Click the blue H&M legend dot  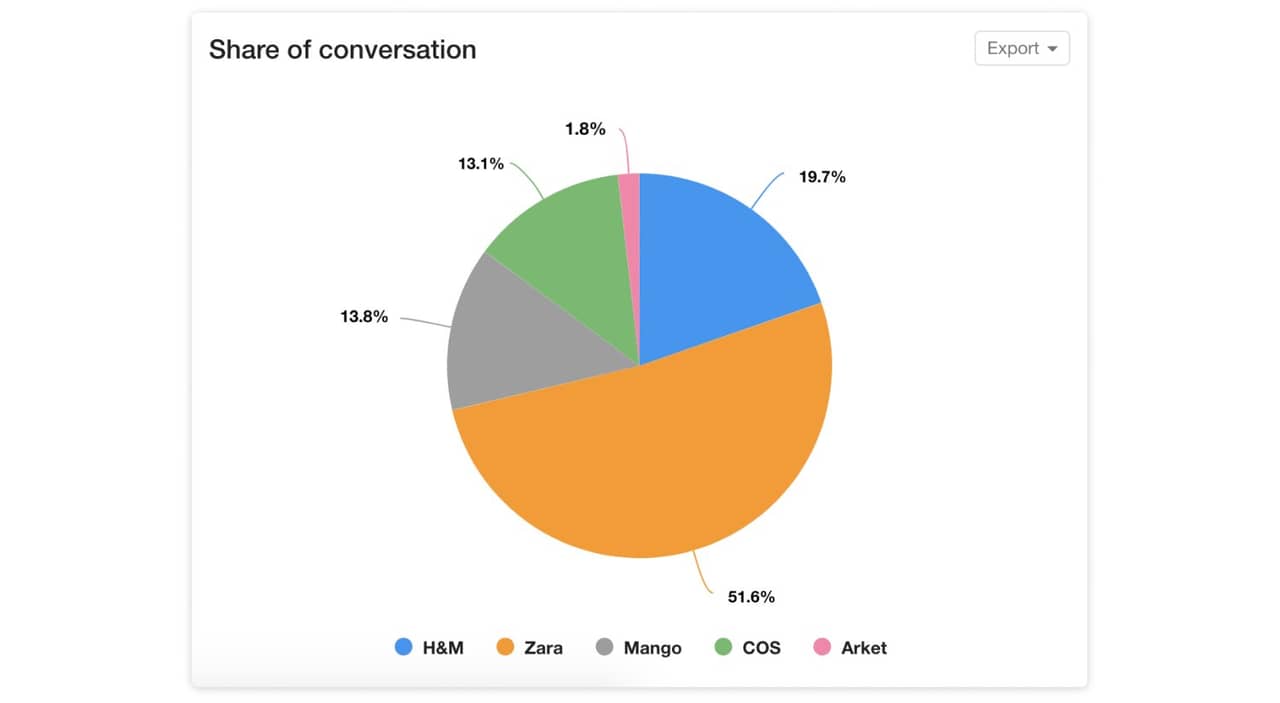pyautogui.click(x=404, y=647)
